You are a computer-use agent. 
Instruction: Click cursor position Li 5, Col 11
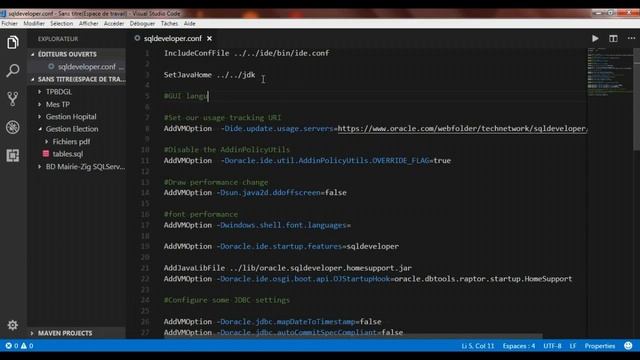point(478,346)
